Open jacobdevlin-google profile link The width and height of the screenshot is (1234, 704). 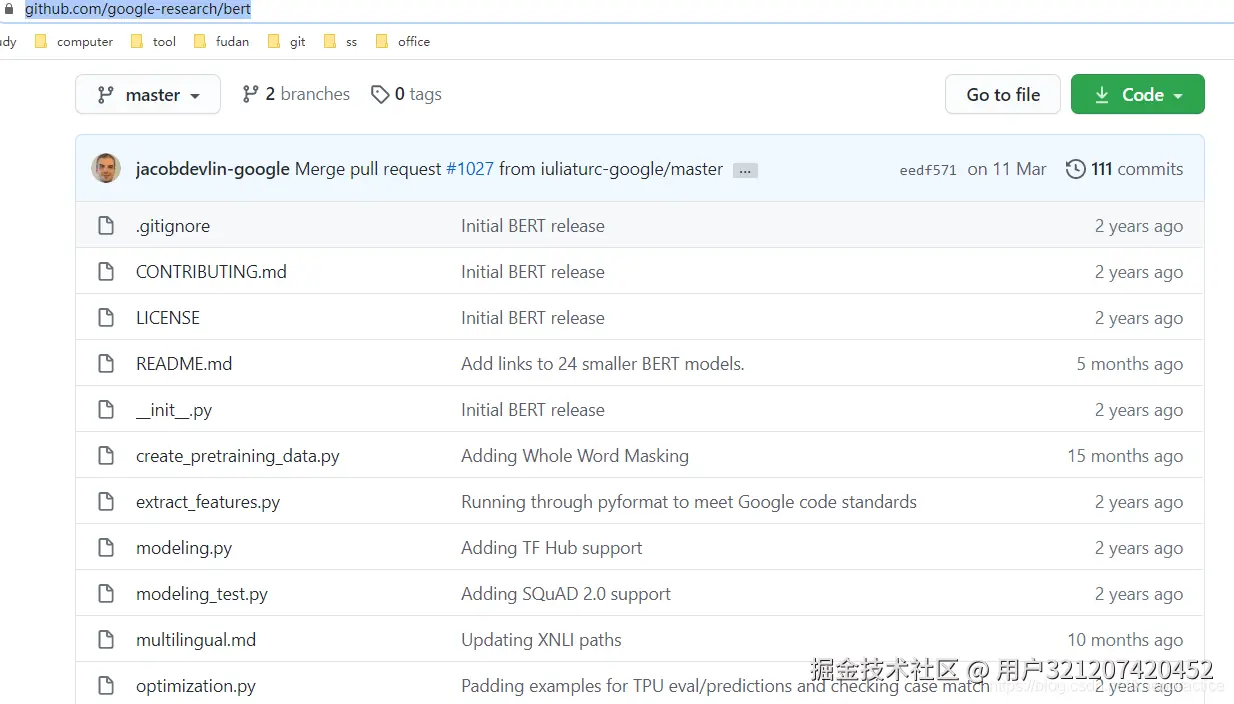coord(213,169)
